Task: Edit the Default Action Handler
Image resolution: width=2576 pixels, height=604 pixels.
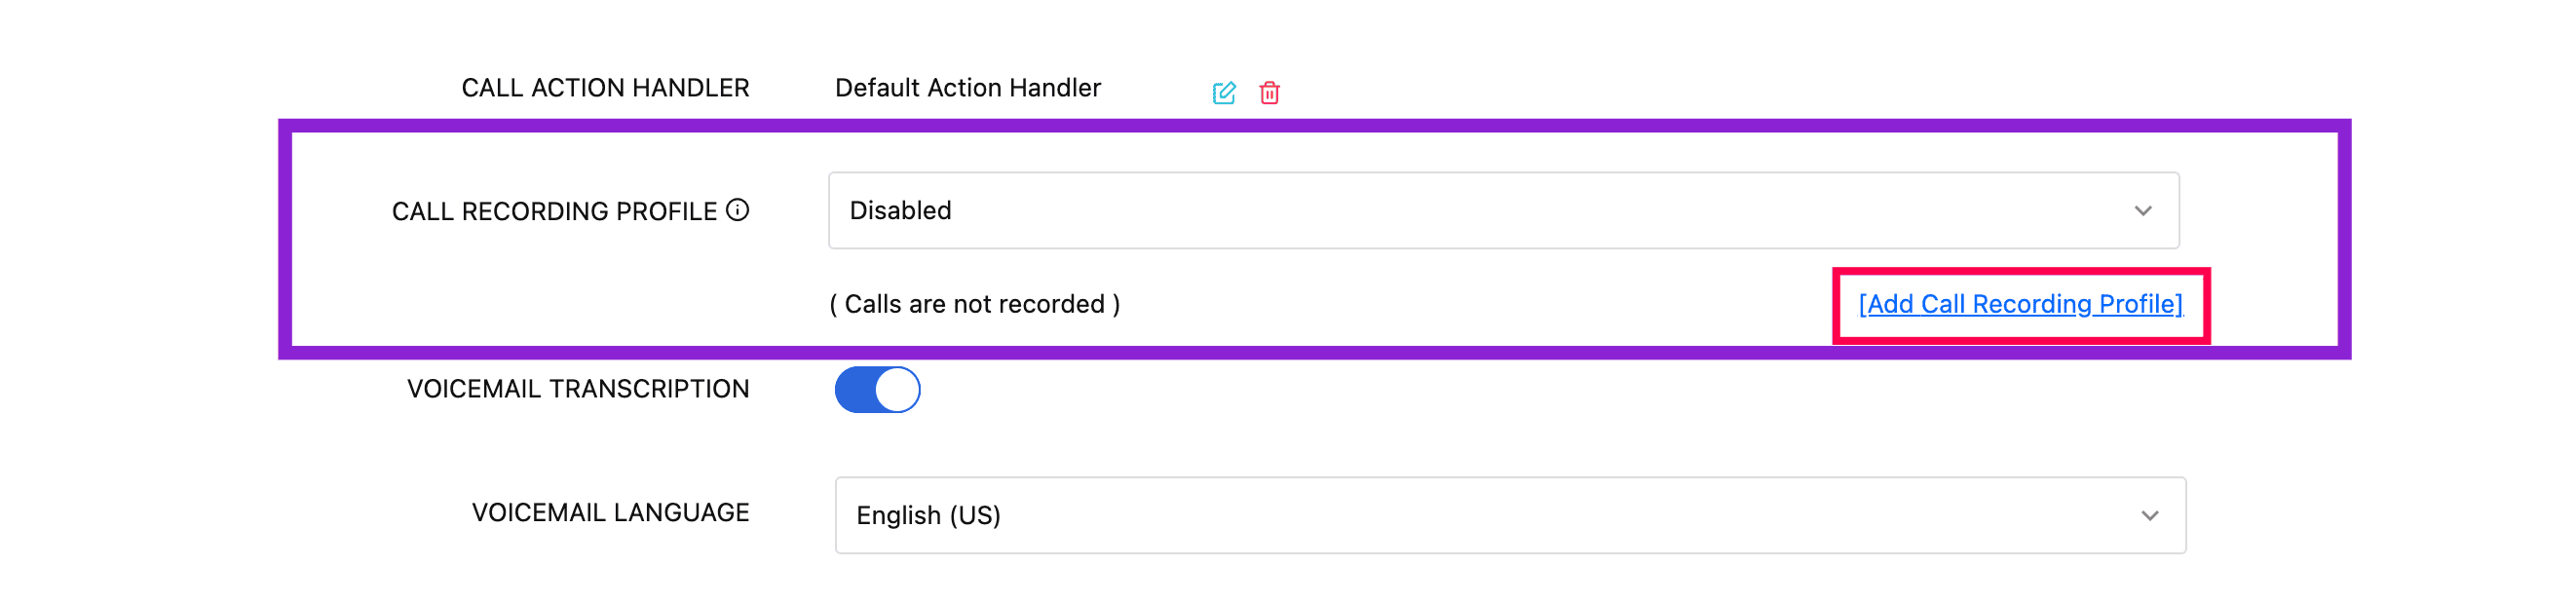Action: click(1224, 93)
